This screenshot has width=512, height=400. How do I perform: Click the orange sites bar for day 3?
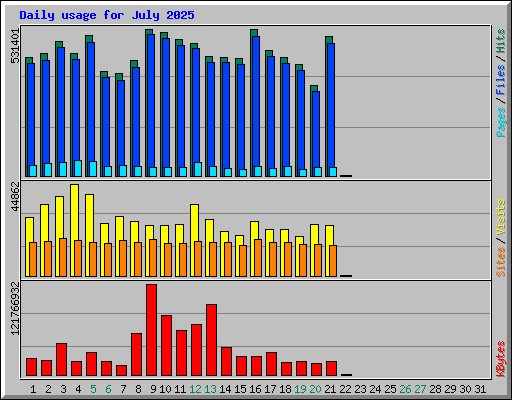(x=63, y=257)
